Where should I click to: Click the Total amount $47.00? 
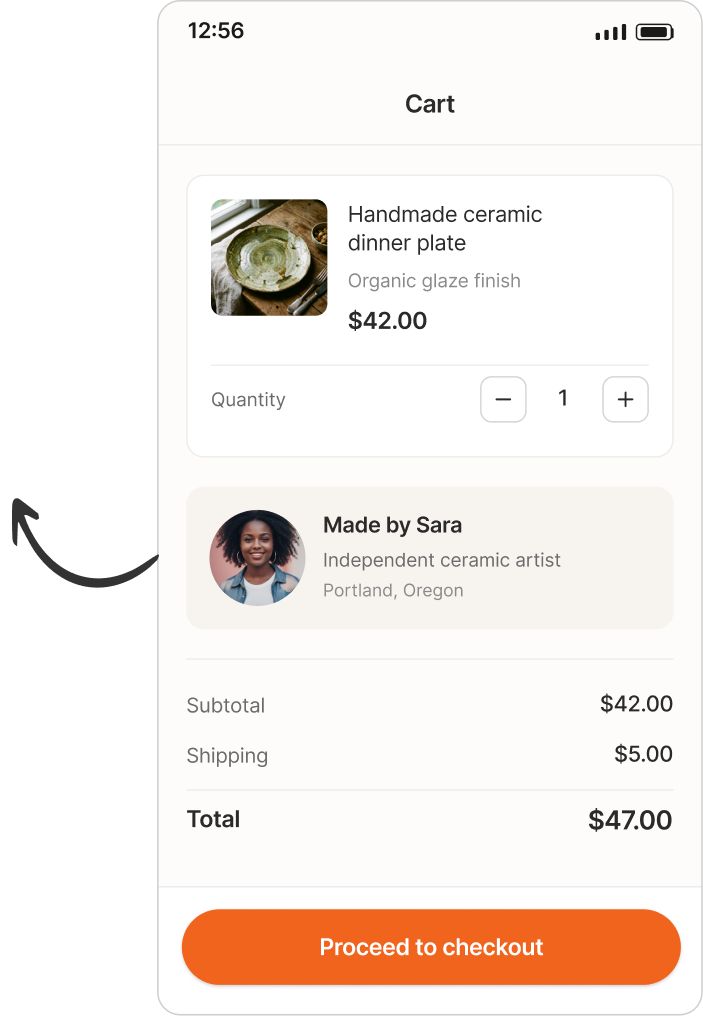pyautogui.click(x=630, y=821)
